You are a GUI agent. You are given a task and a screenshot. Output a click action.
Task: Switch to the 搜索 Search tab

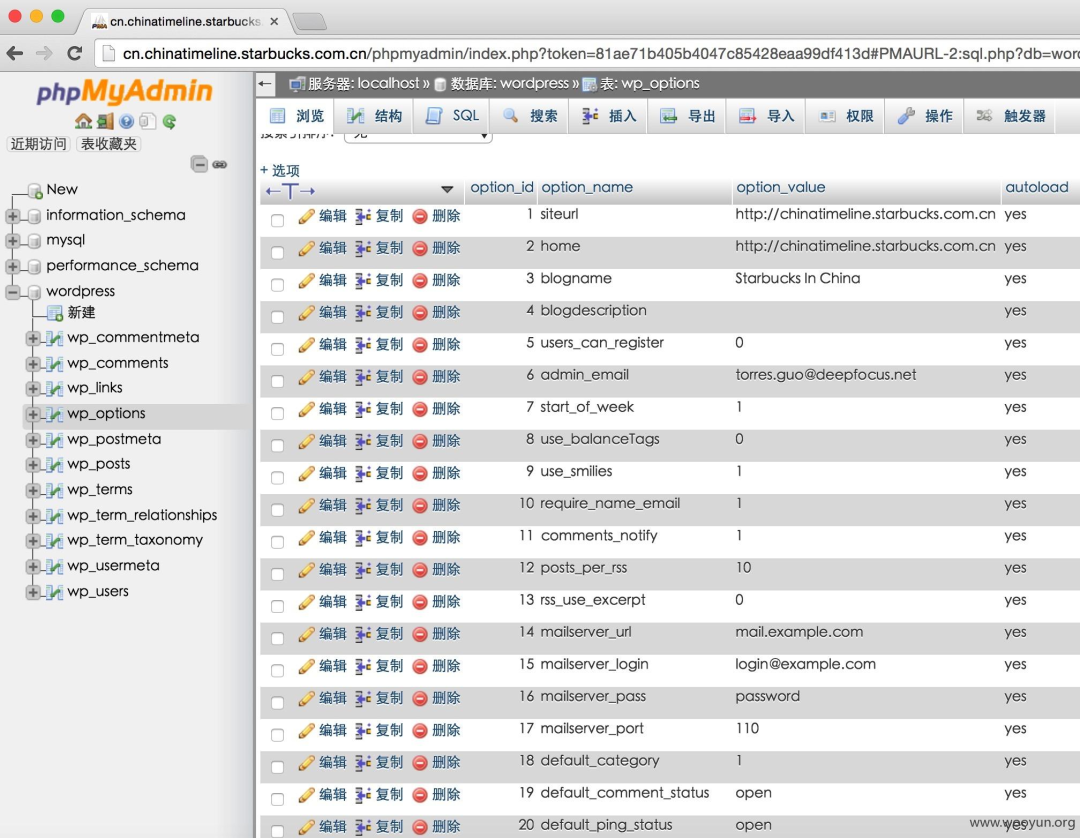click(x=530, y=116)
